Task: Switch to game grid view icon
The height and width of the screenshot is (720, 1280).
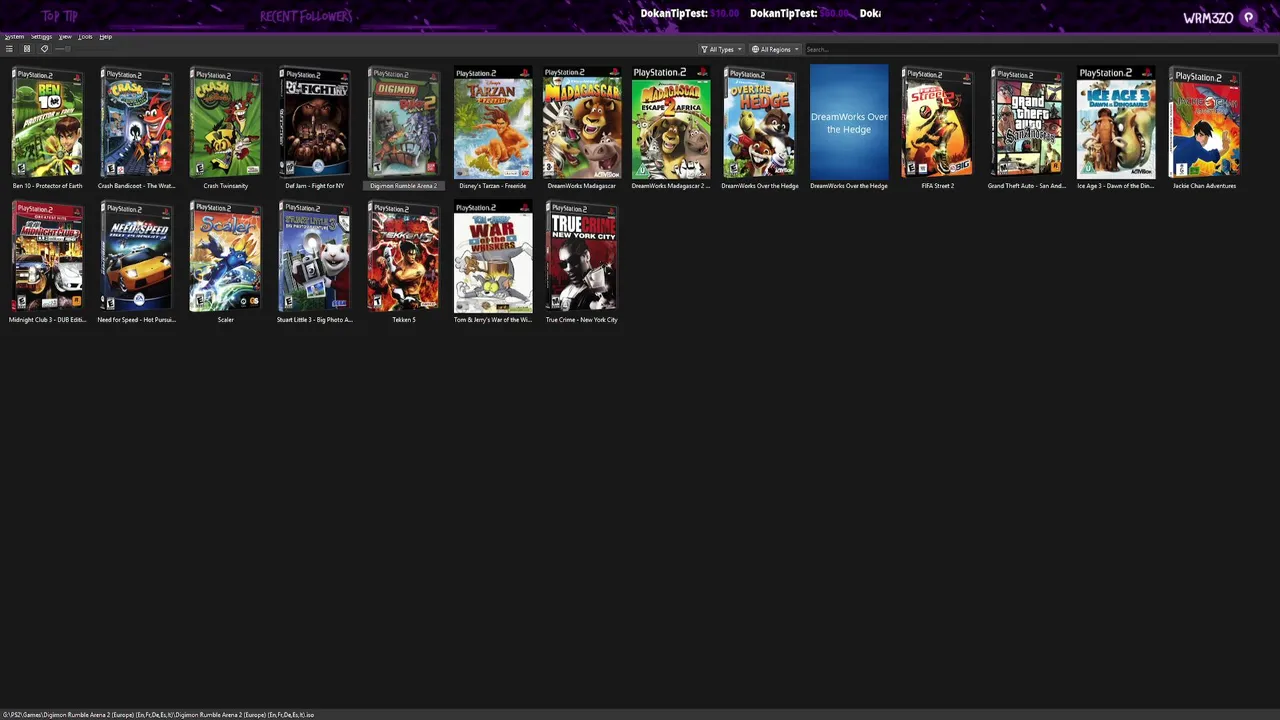Action: [x=27, y=49]
